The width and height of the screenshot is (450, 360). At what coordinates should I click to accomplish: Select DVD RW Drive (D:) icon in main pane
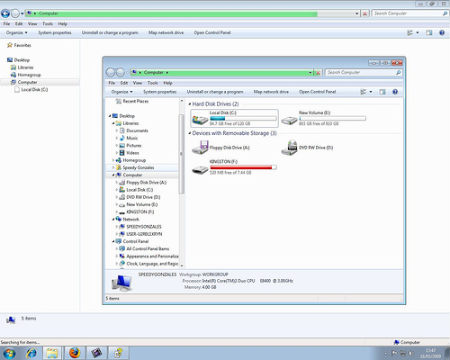pos(289,148)
